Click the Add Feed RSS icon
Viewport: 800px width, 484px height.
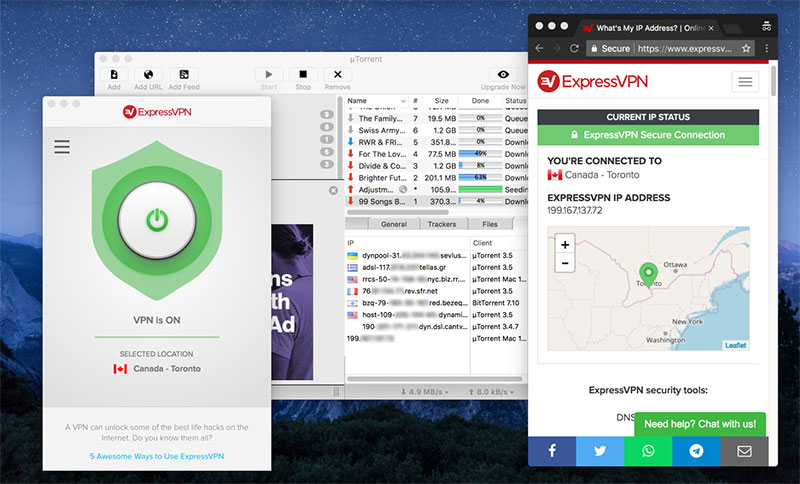tap(184, 74)
